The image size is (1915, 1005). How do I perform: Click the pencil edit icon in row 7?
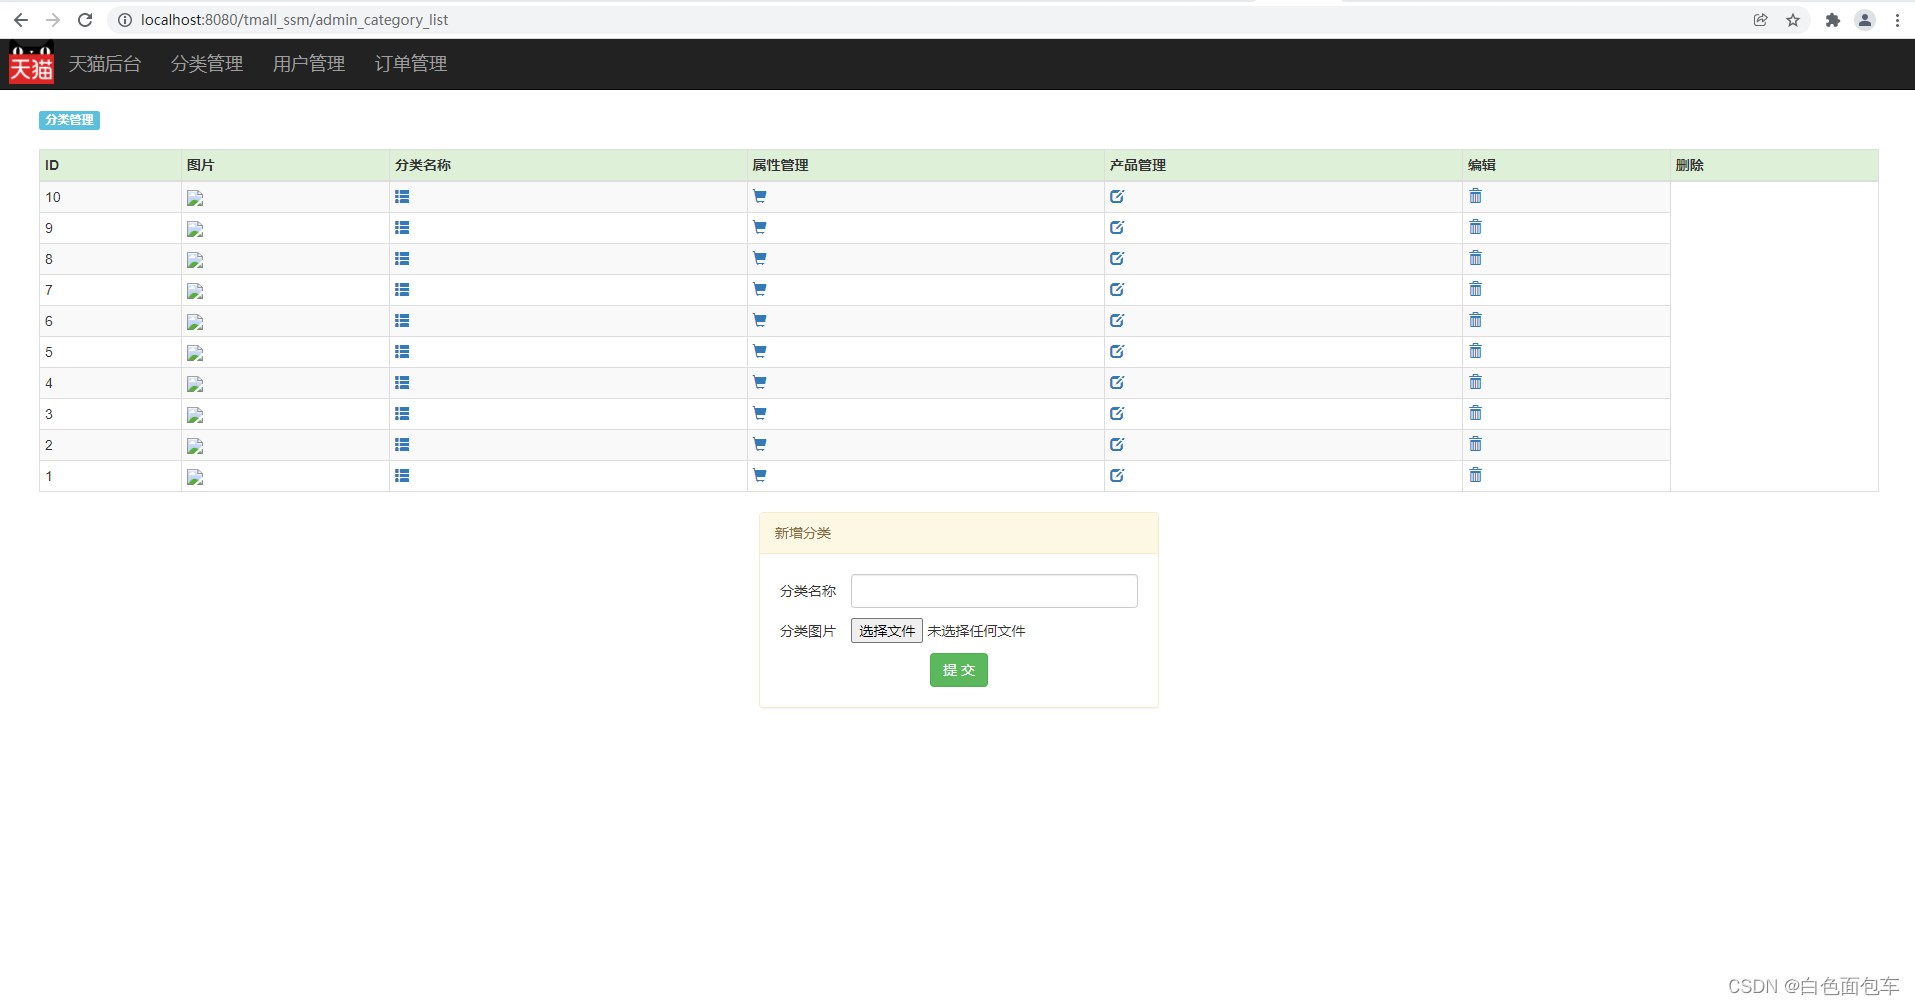pos(1117,290)
